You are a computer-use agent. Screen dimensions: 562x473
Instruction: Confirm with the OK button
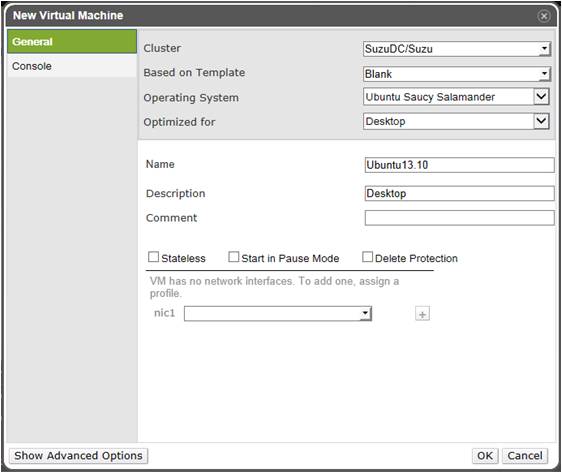click(x=485, y=456)
